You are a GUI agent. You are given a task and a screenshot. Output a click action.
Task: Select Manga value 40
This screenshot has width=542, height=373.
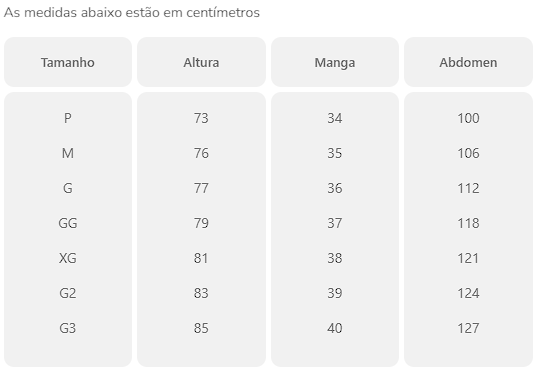coord(335,328)
